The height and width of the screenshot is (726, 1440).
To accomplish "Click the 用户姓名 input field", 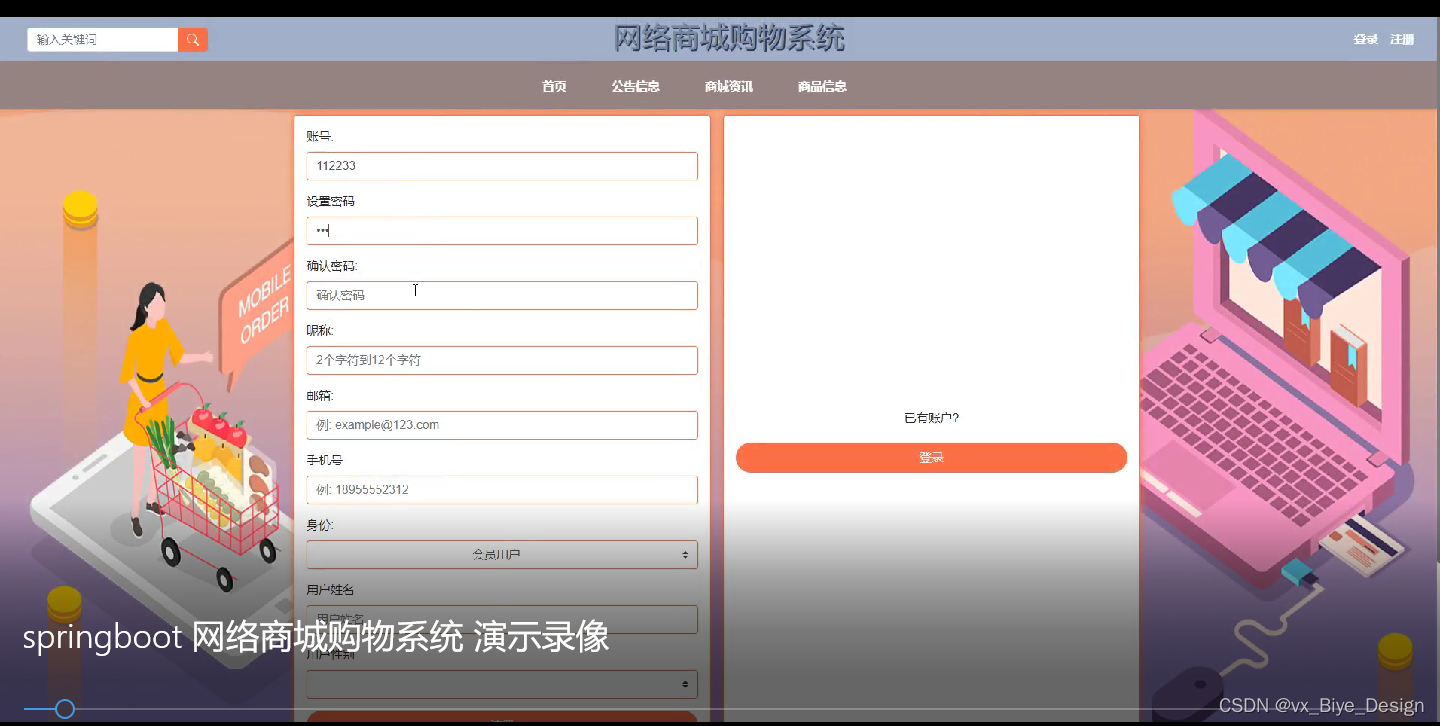I will pos(502,619).
